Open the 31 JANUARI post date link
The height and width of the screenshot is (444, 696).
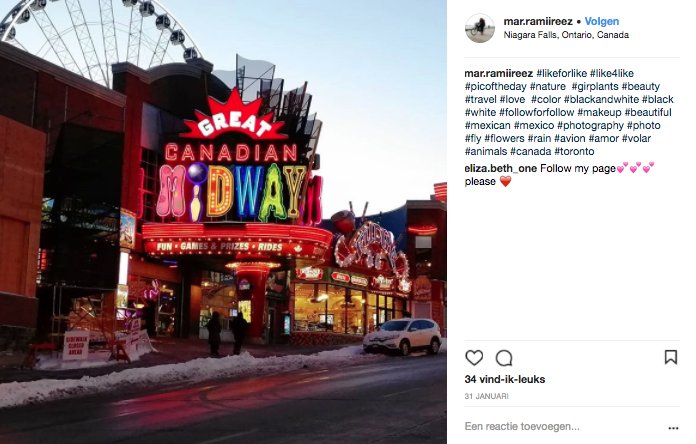point(486,396)
